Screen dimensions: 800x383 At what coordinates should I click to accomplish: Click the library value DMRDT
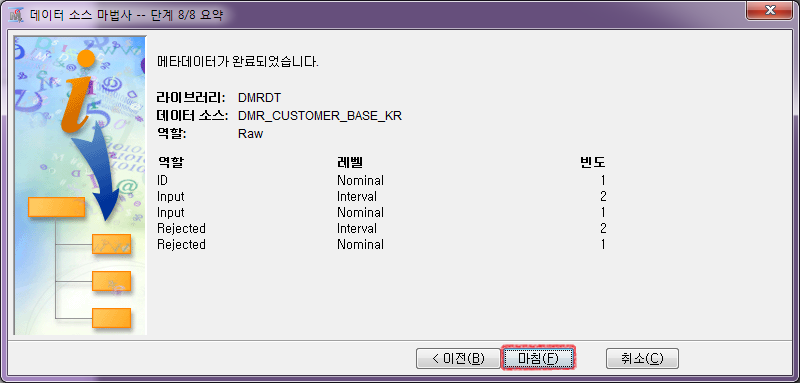point(259,97)
